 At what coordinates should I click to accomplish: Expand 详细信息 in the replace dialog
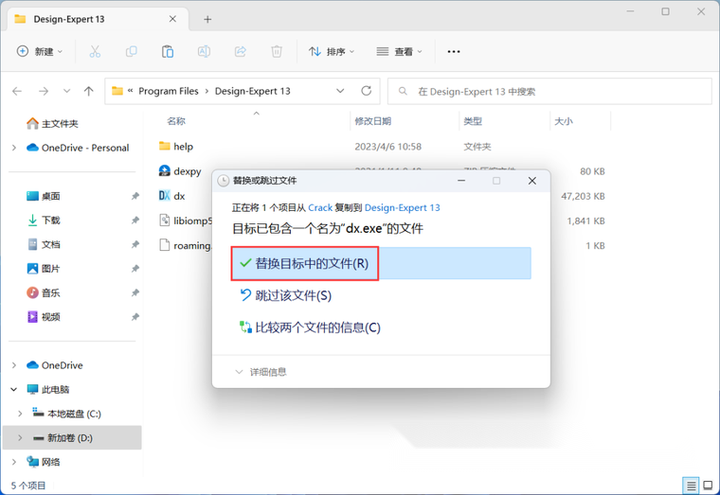(x=260, y=372)
